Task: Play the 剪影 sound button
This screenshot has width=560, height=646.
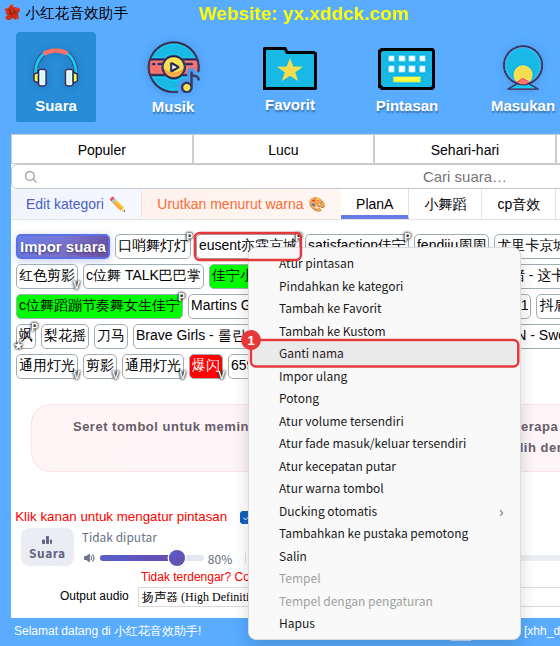Action: point(100,366)
